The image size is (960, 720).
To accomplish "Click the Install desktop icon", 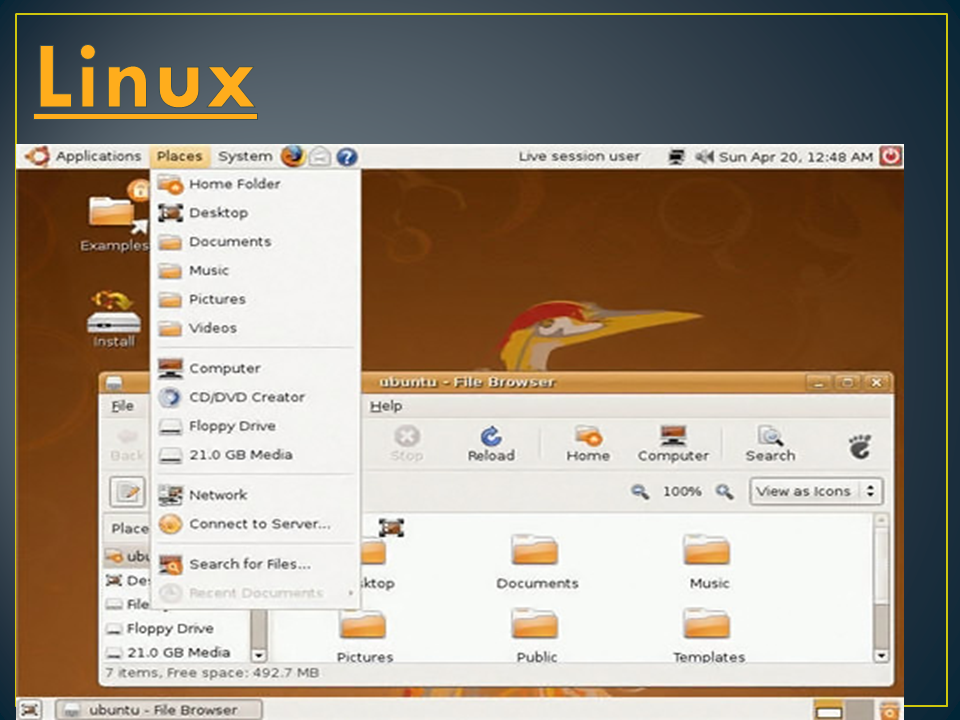I will point(114,319).
